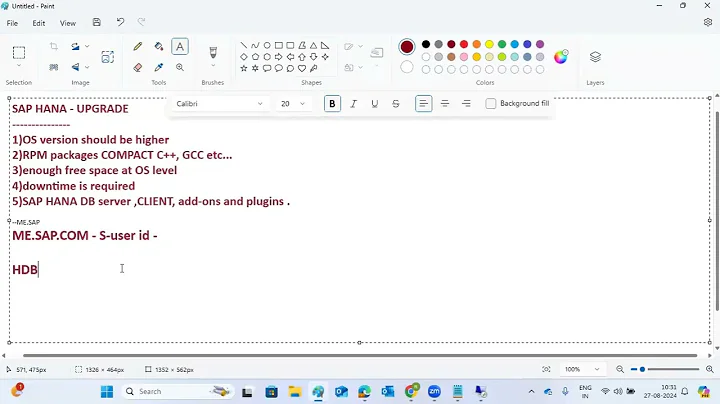Open the Layers panel

point(595,57)
